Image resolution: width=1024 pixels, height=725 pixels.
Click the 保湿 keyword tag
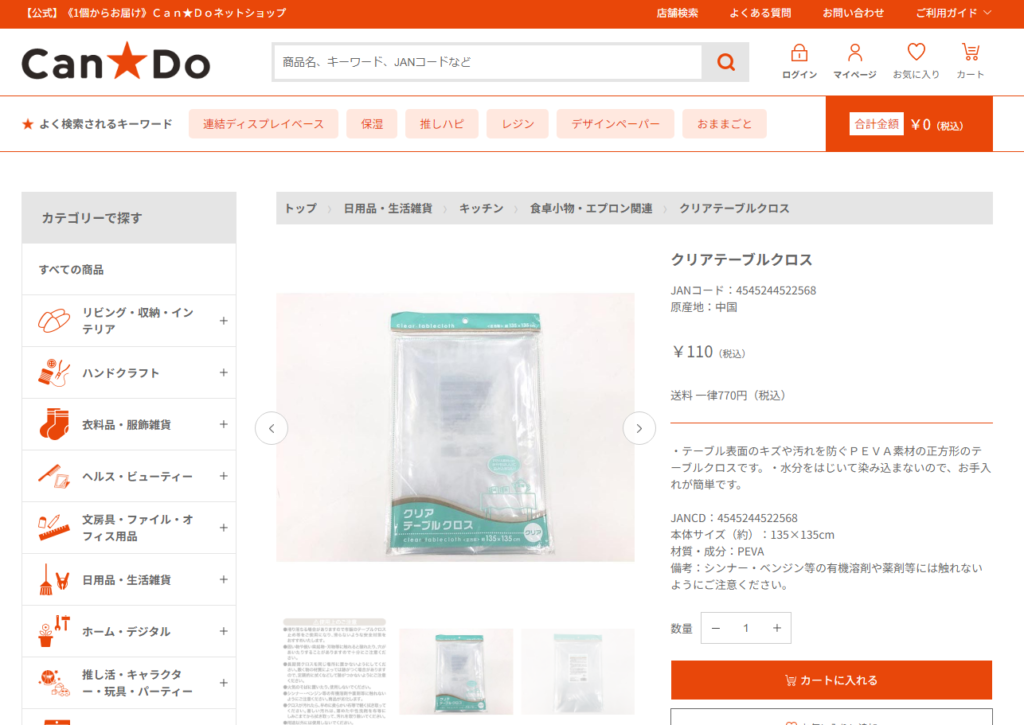372,124
